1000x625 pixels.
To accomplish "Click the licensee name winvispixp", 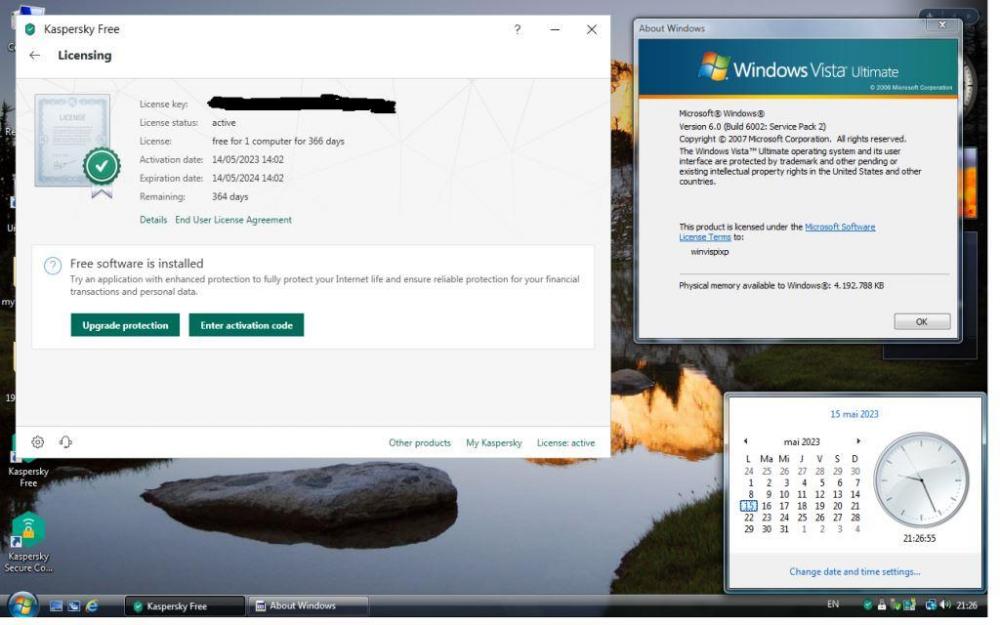I will pyautogui.click(x=710, y=252).
